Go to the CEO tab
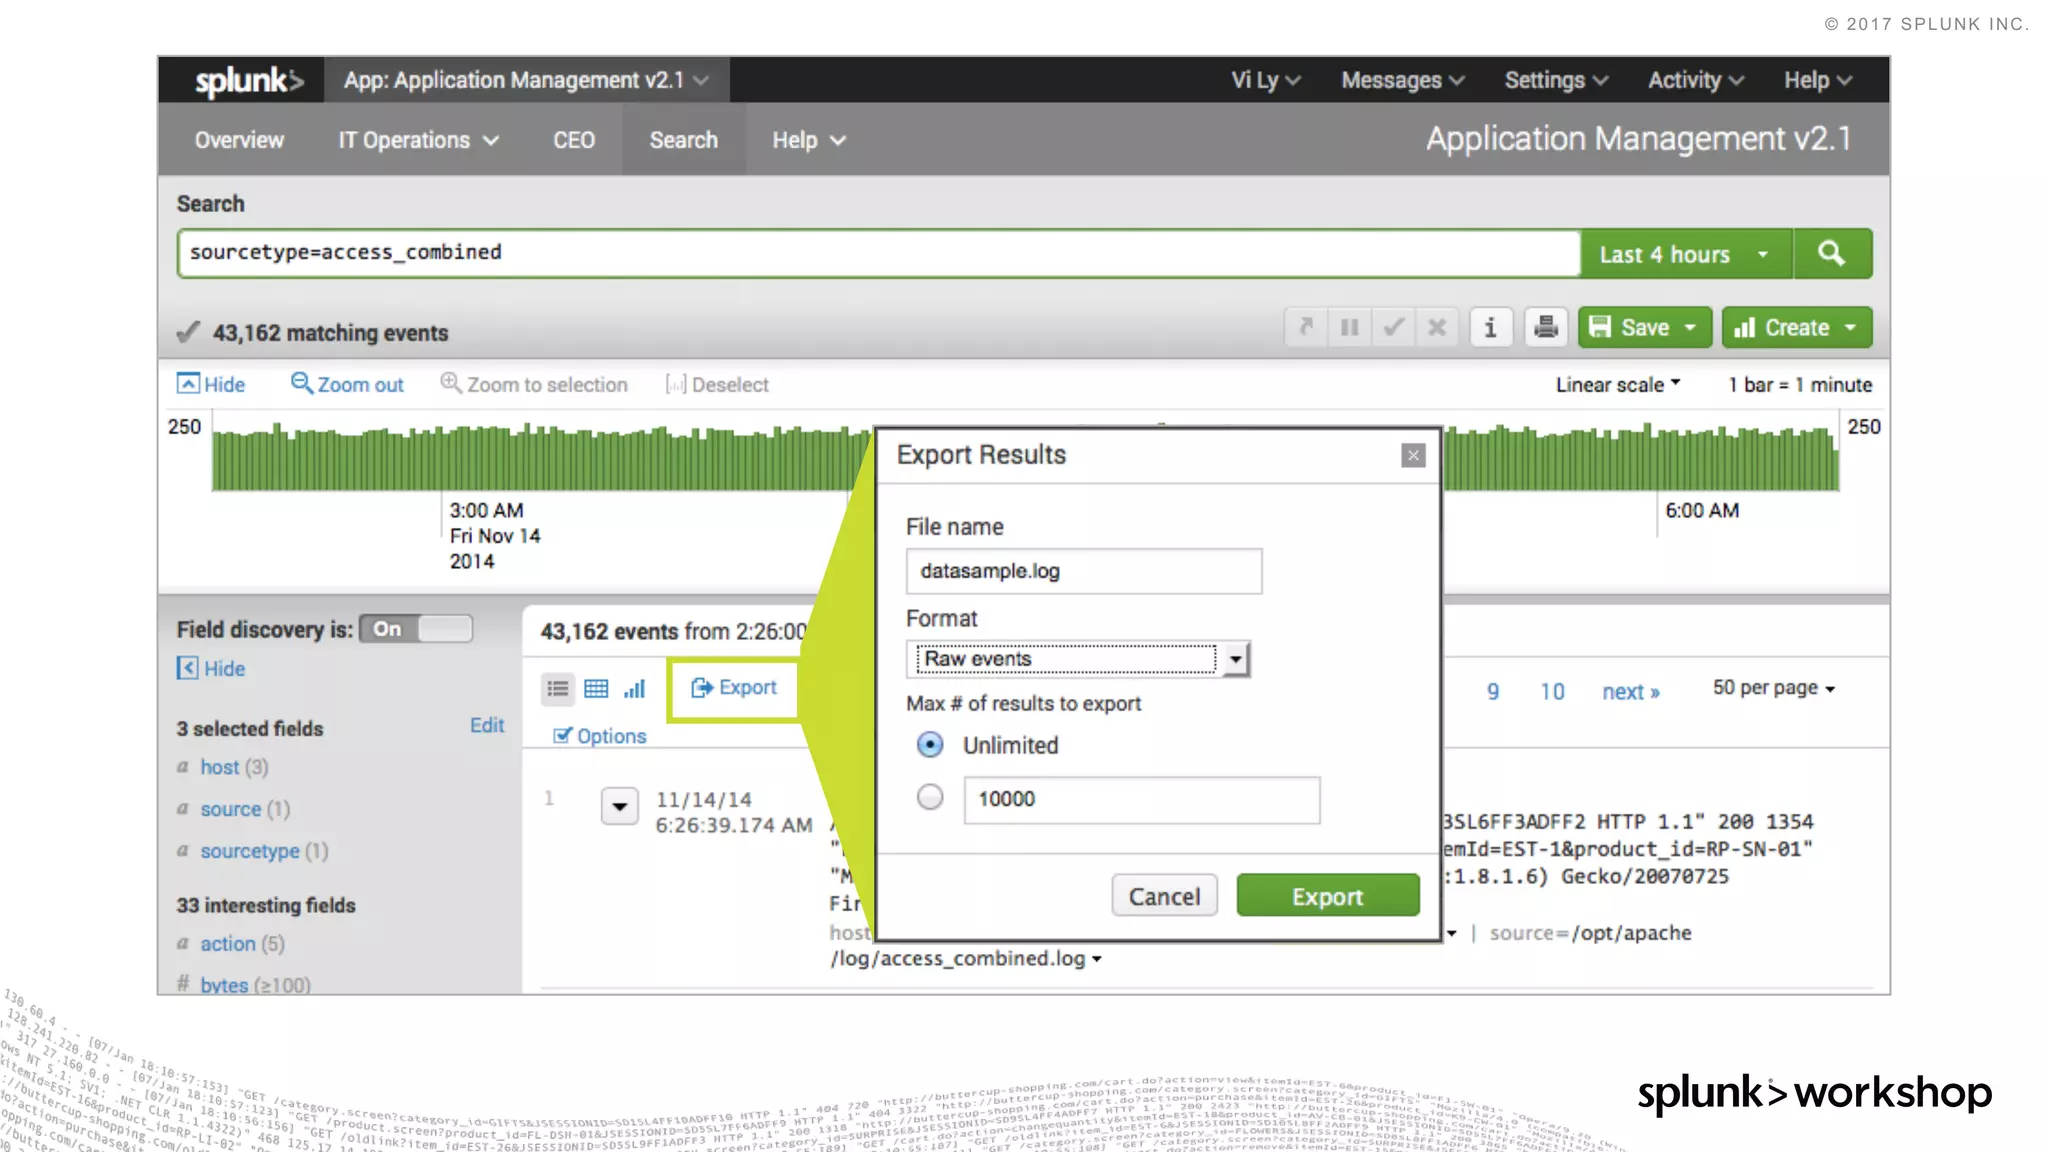 click(x=574, y=140)
